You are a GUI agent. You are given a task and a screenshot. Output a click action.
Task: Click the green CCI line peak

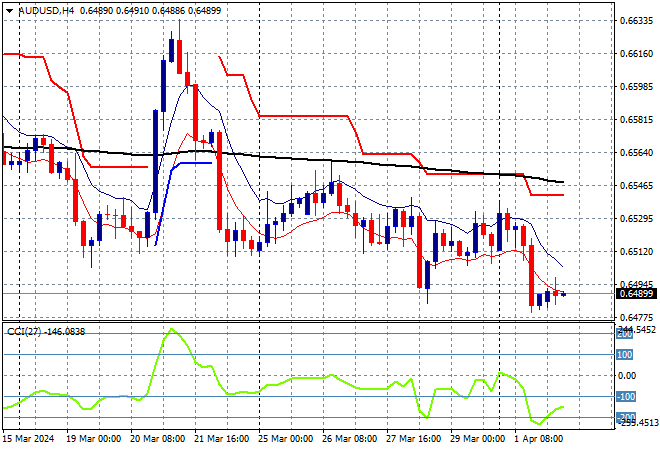click(171, 329)
